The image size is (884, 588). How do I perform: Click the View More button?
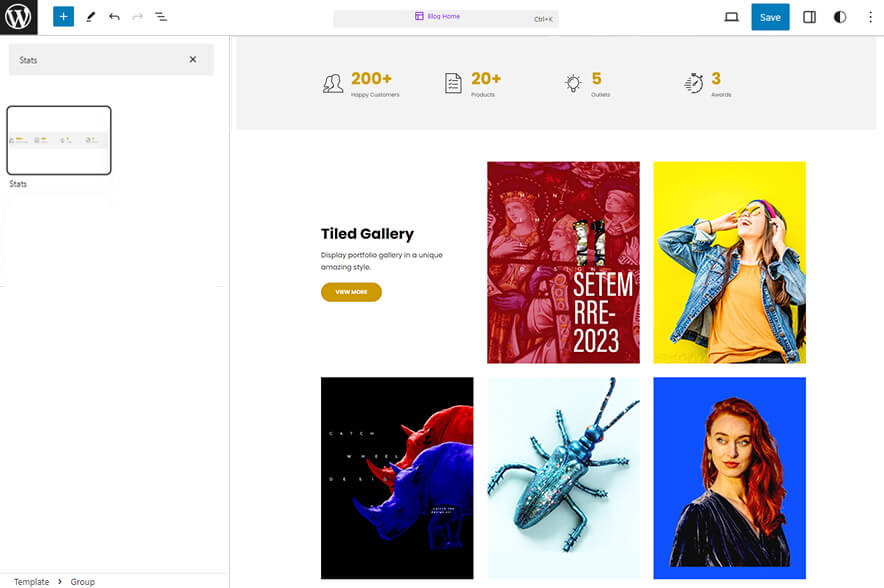(x=351, y=292)
